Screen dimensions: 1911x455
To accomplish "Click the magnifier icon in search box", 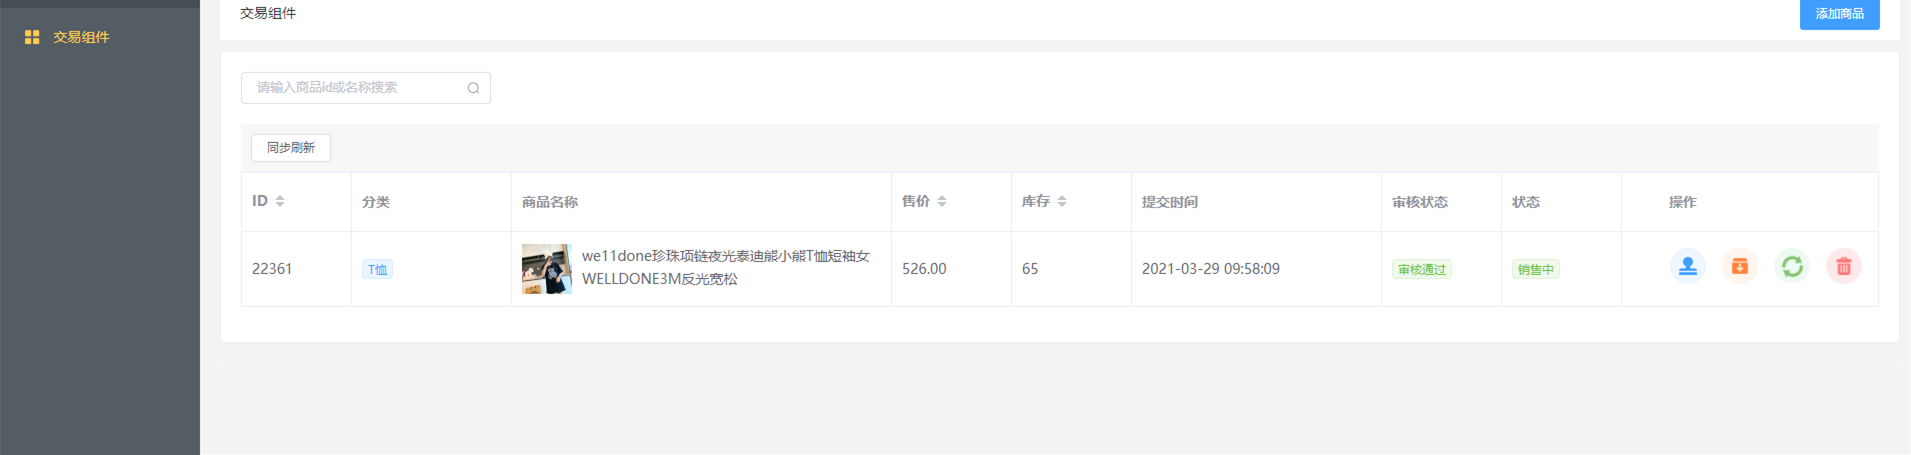I will click(473, 88).
